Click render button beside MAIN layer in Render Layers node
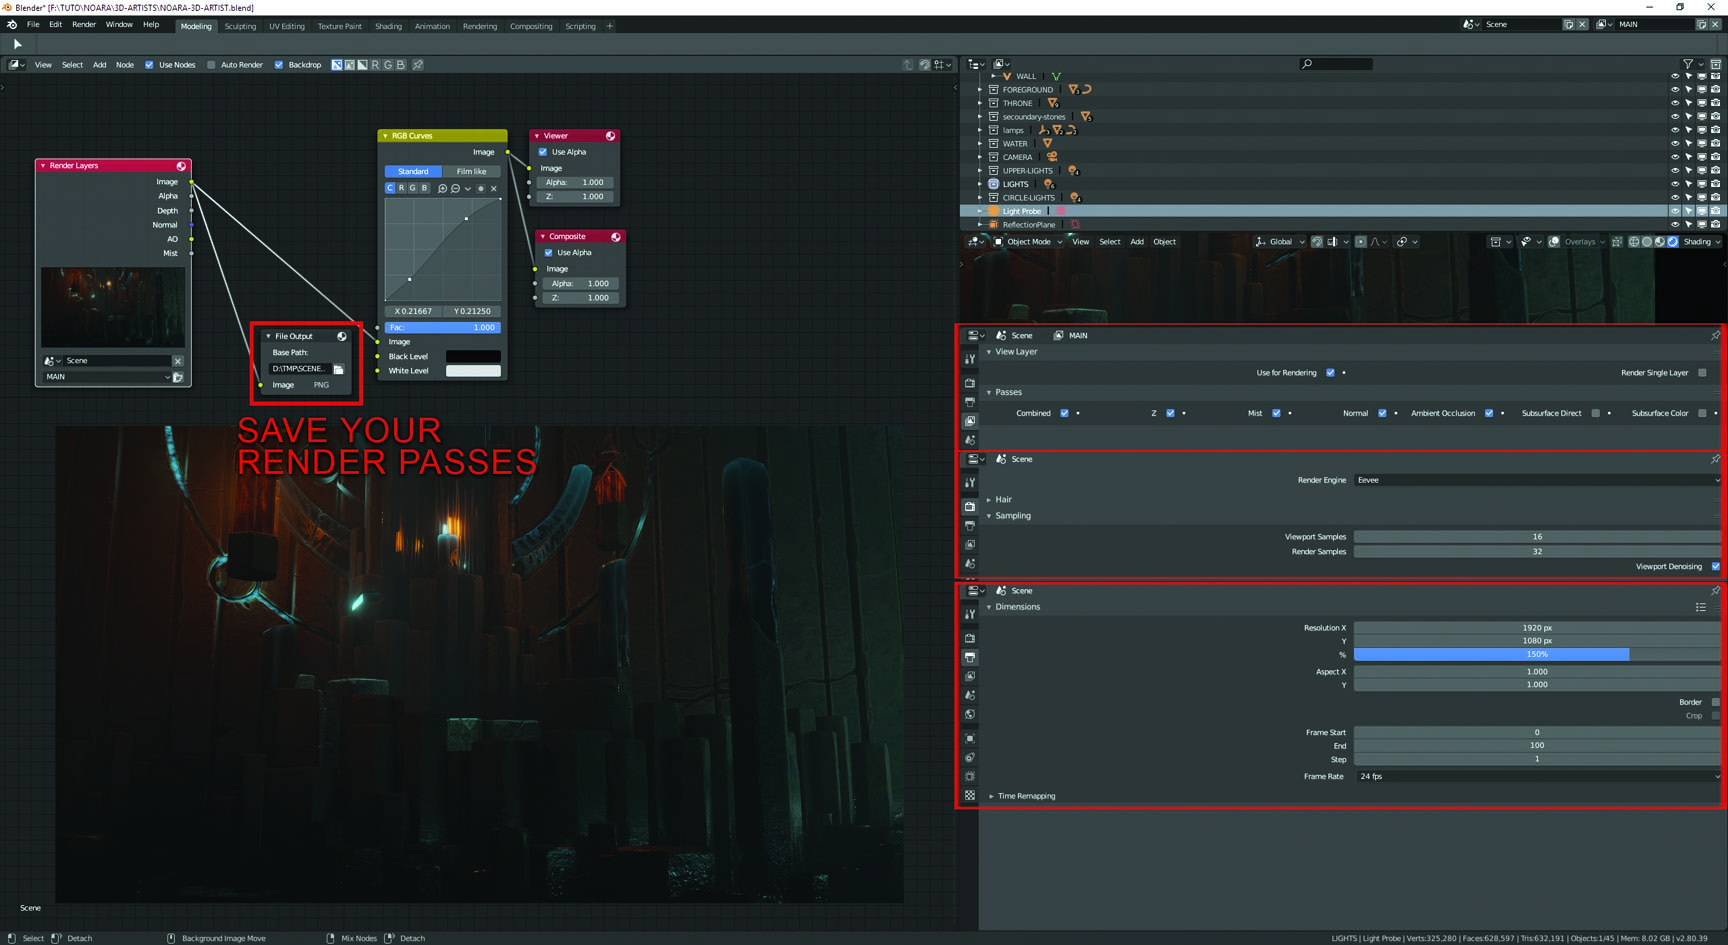Viewport: 1728px width, 945px height. coord(178,377)
